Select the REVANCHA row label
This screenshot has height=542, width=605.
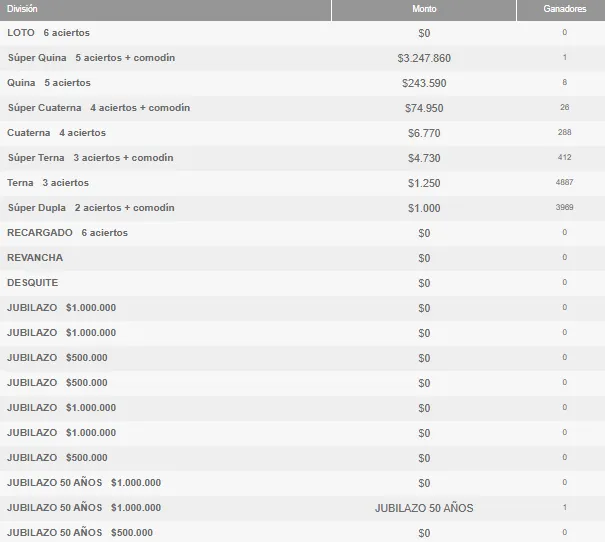35,258
